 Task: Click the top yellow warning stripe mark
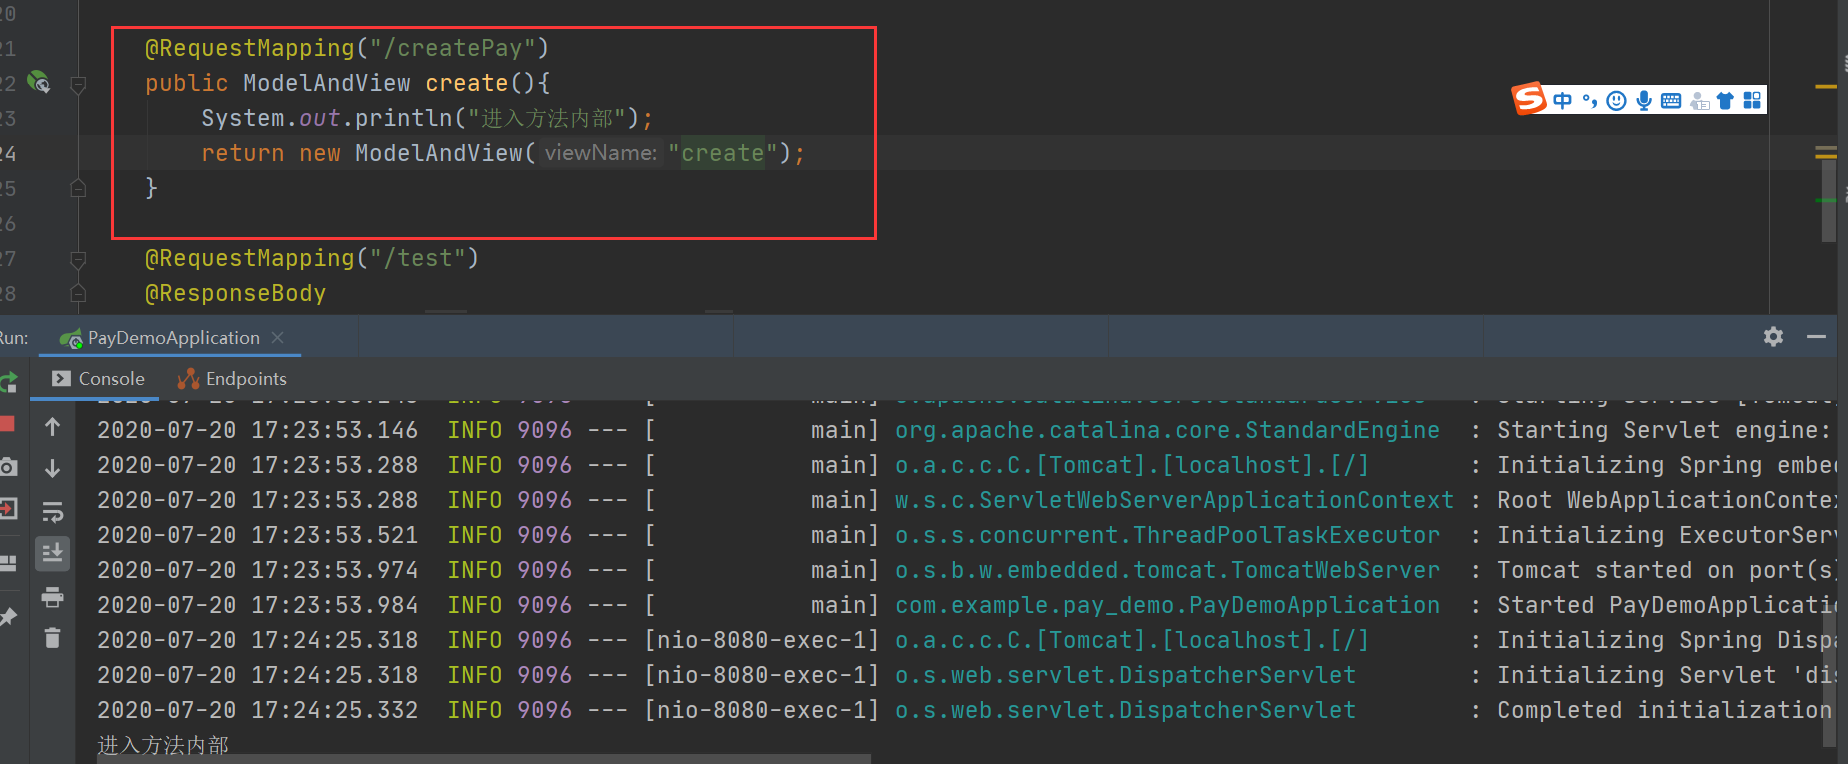[x=1826, y=87]
